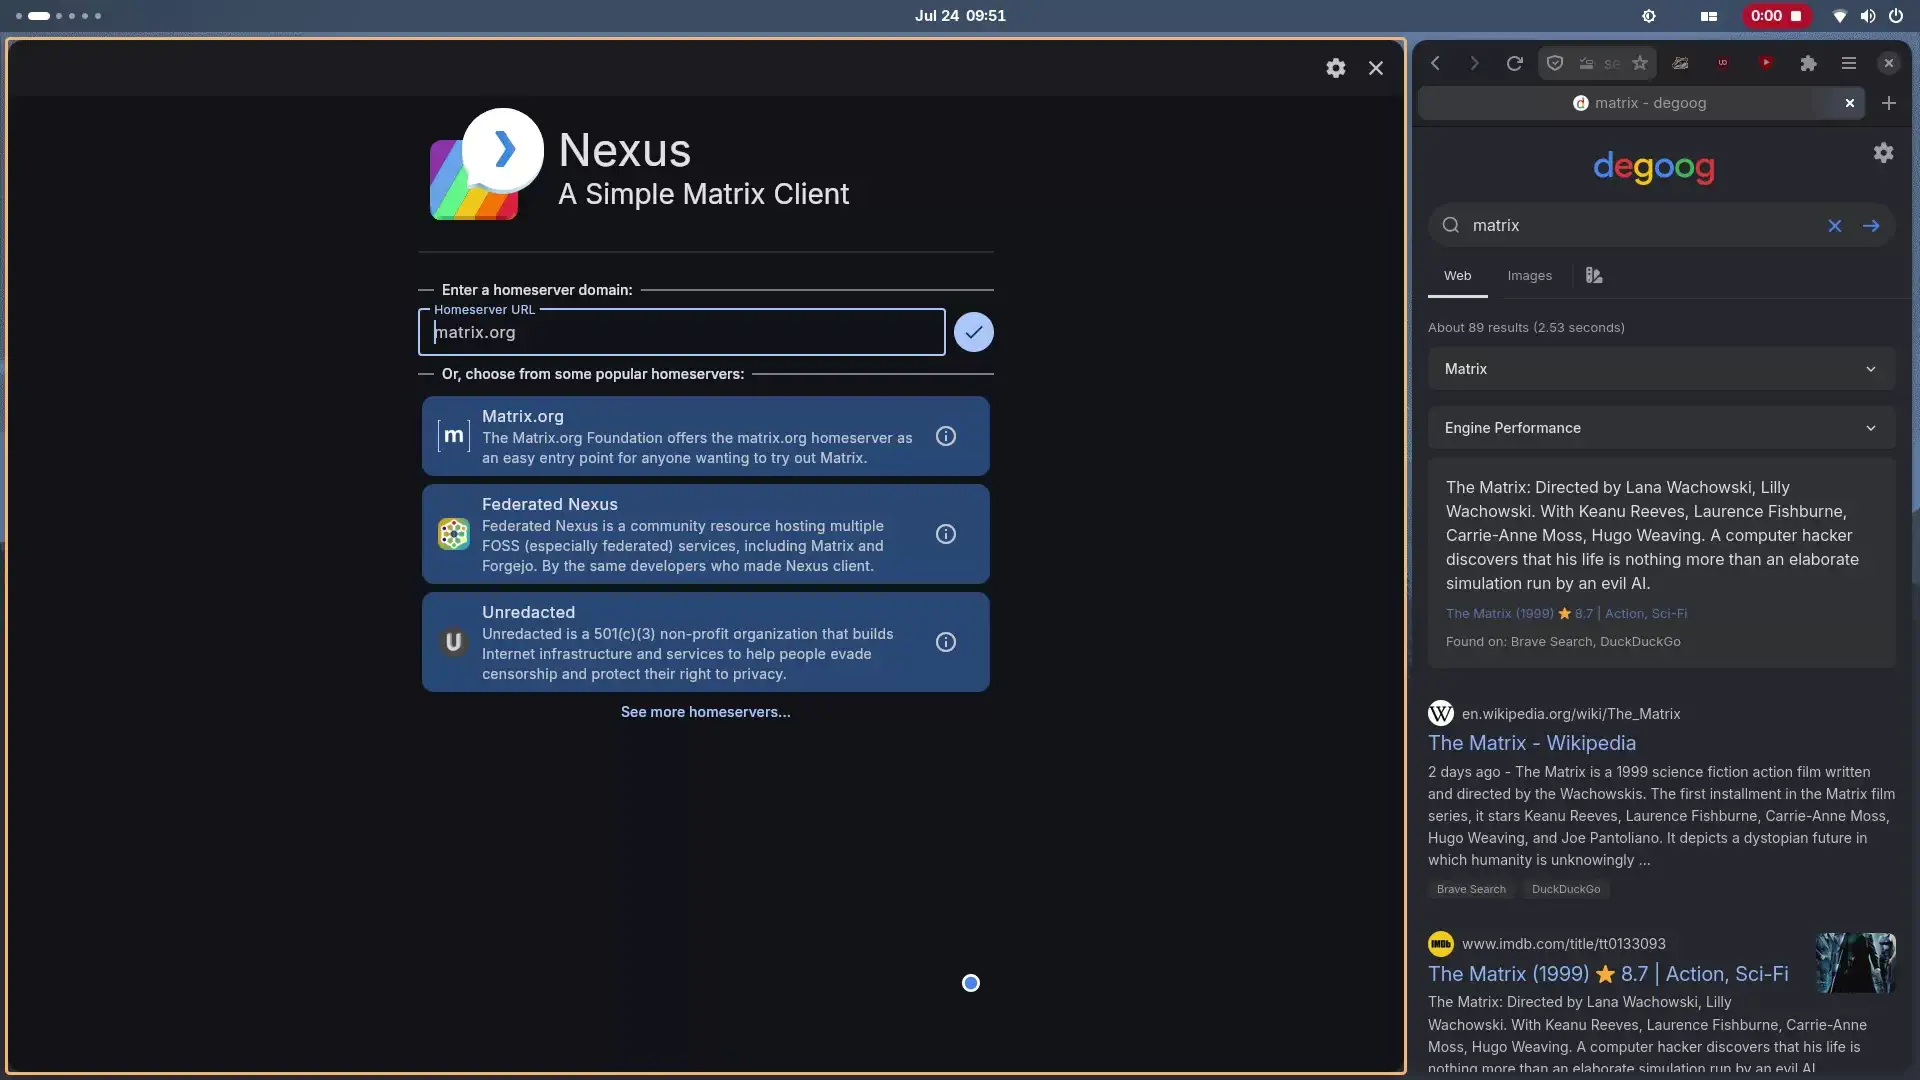Show info for Matrix.org homeserver
The height and width of the screenshot is (1080, 1920).
(946, 436)
